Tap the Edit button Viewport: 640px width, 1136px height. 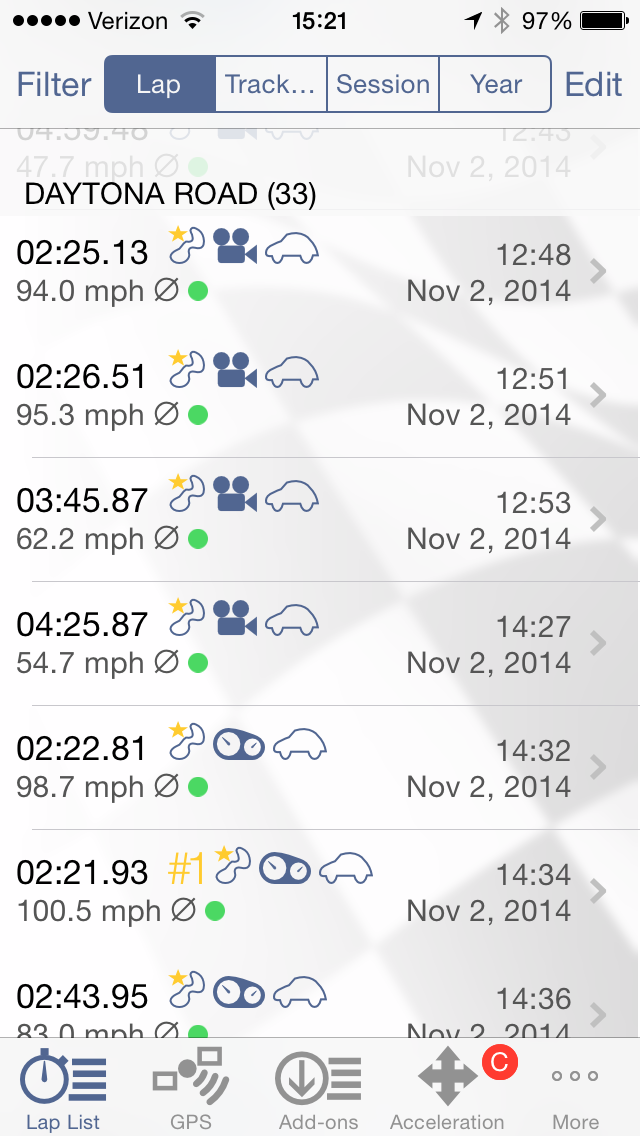(x=593, y=85)
